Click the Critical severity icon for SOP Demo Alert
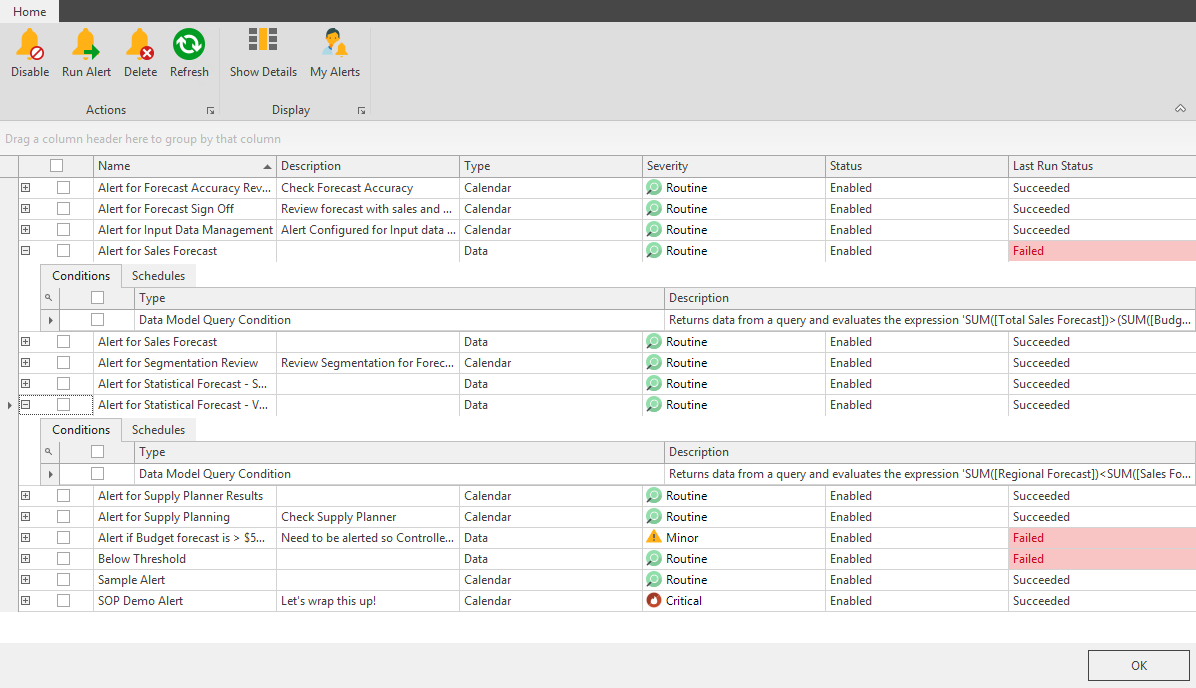1196x688 pixels. (654, 600)
